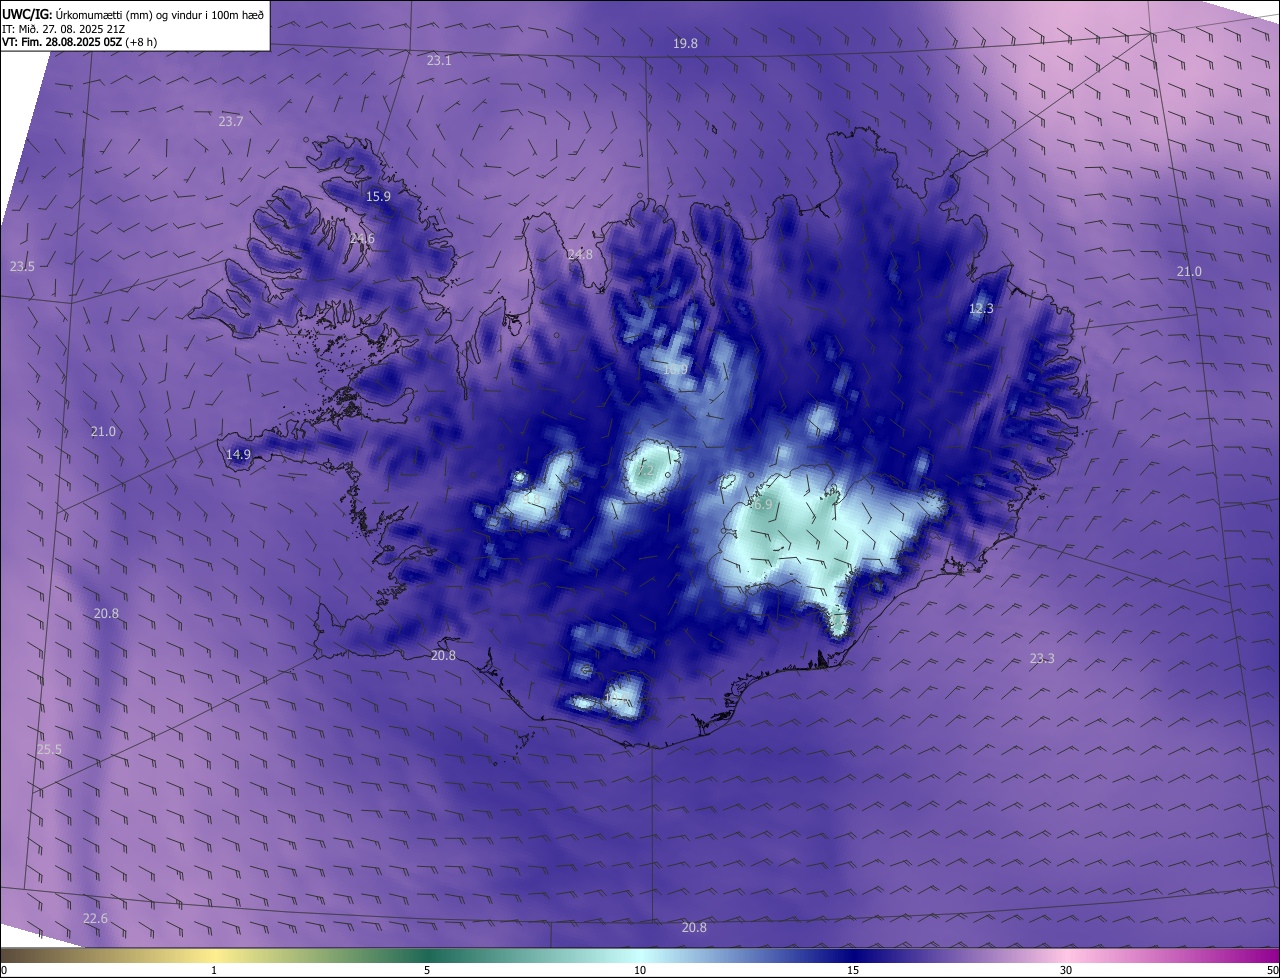Click the 24.8 value label

580,255
